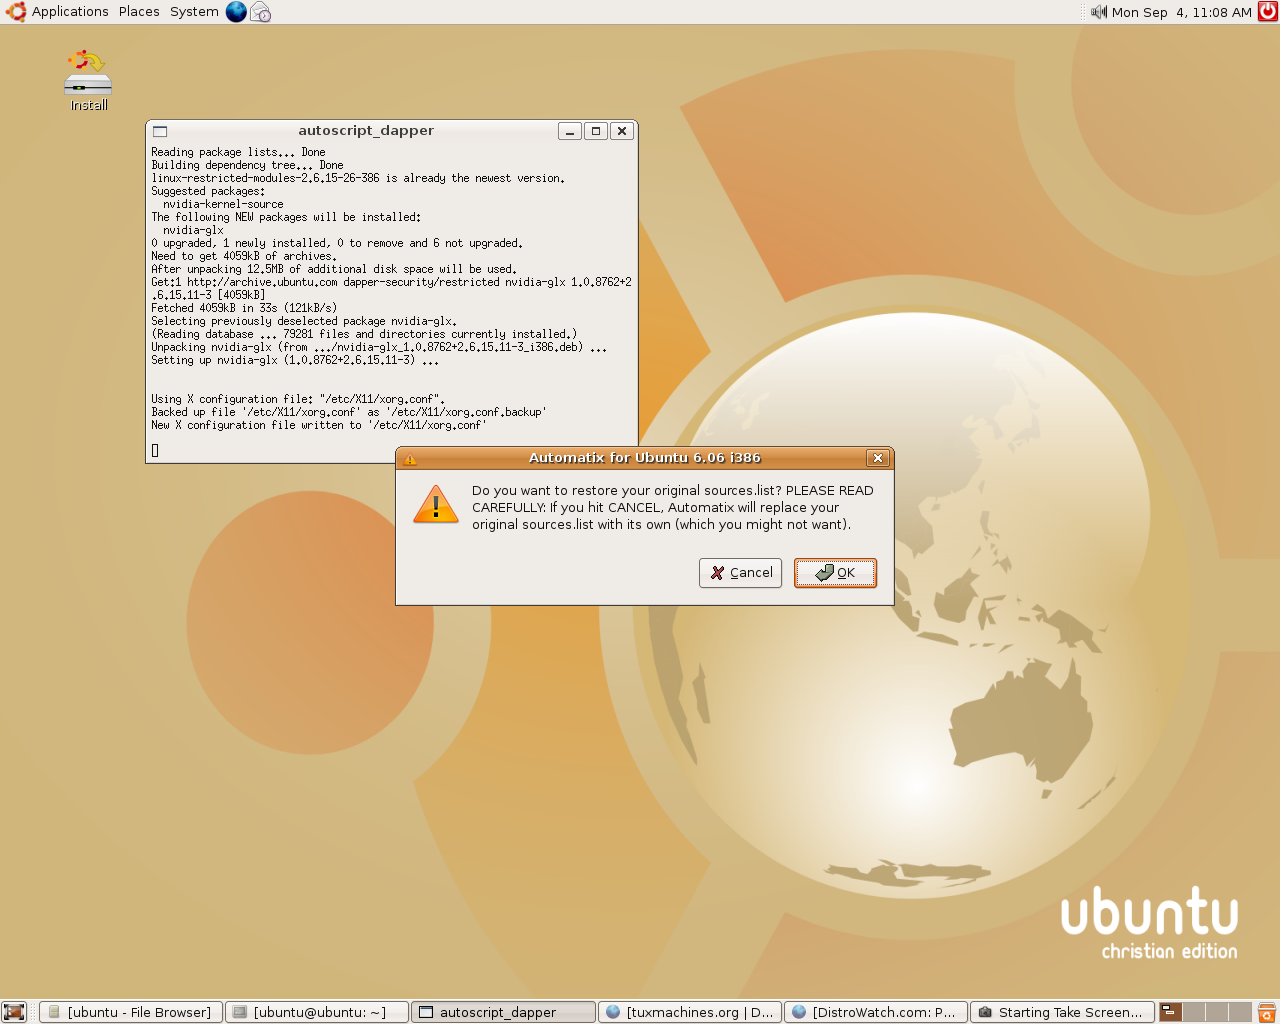Click the 'Backed up file' terminal line

(349, 412)
